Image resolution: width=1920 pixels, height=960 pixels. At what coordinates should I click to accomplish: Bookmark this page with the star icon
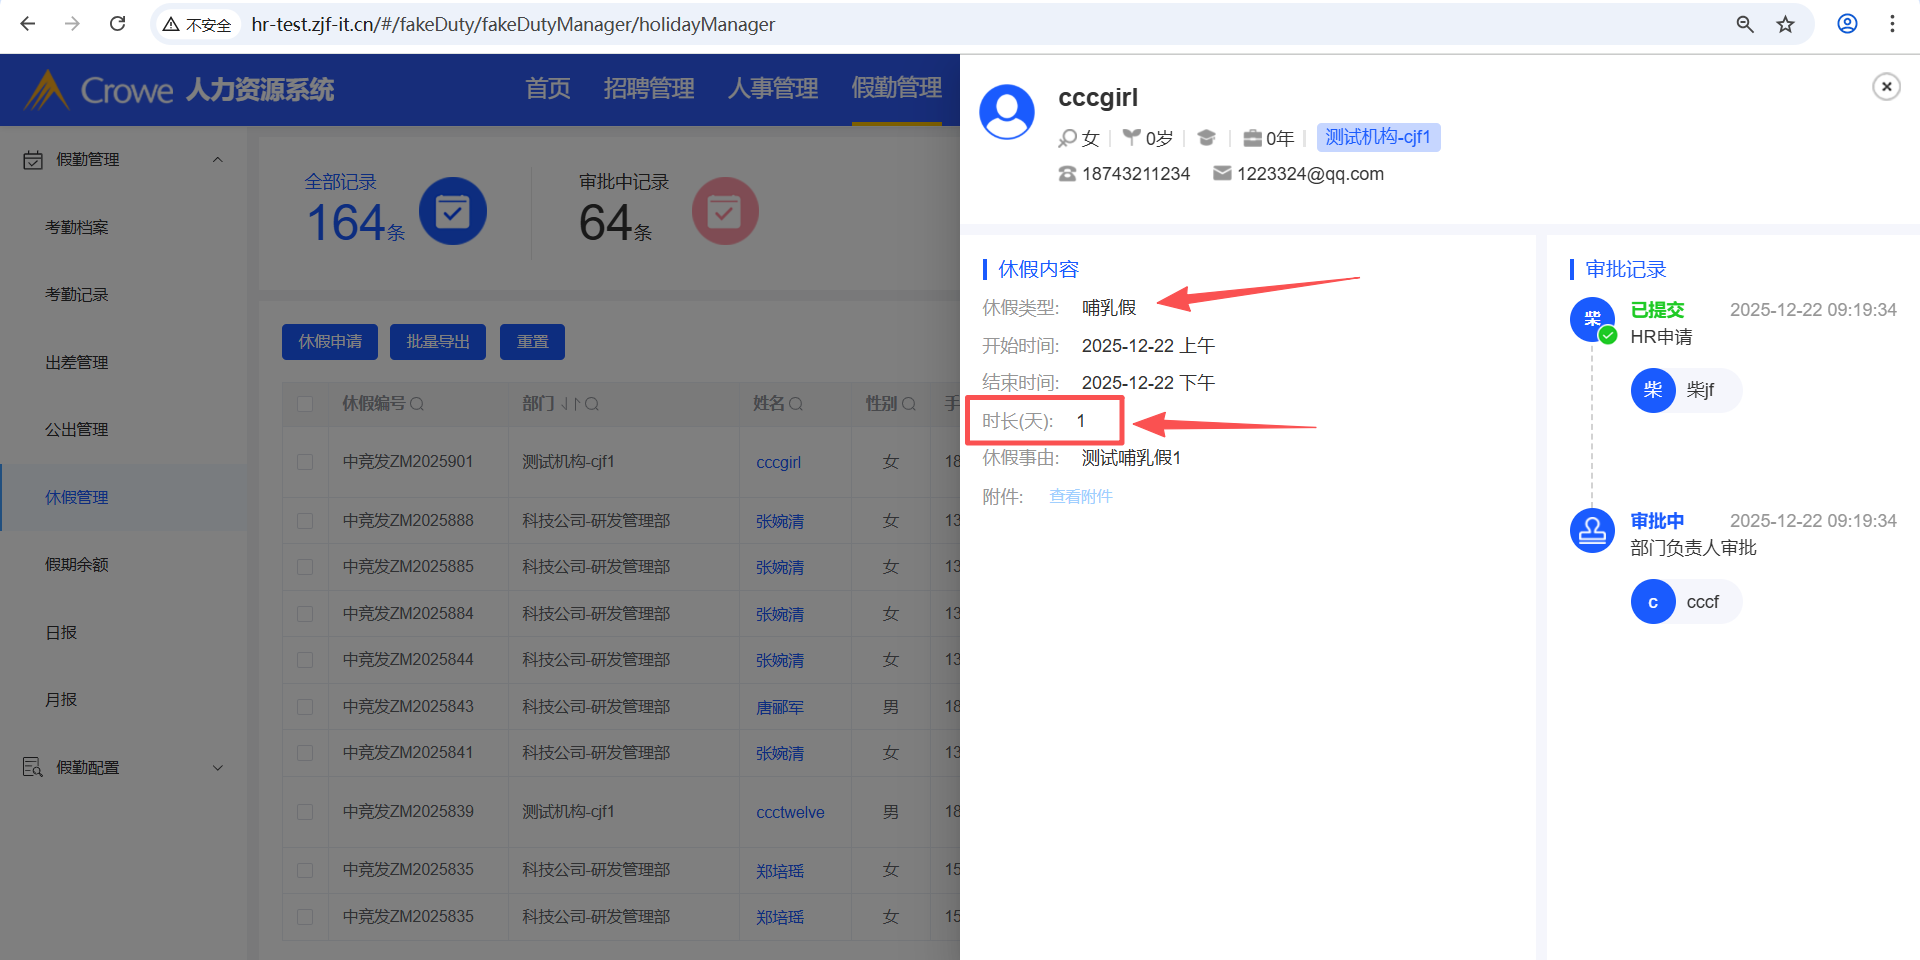[1786, 24]
